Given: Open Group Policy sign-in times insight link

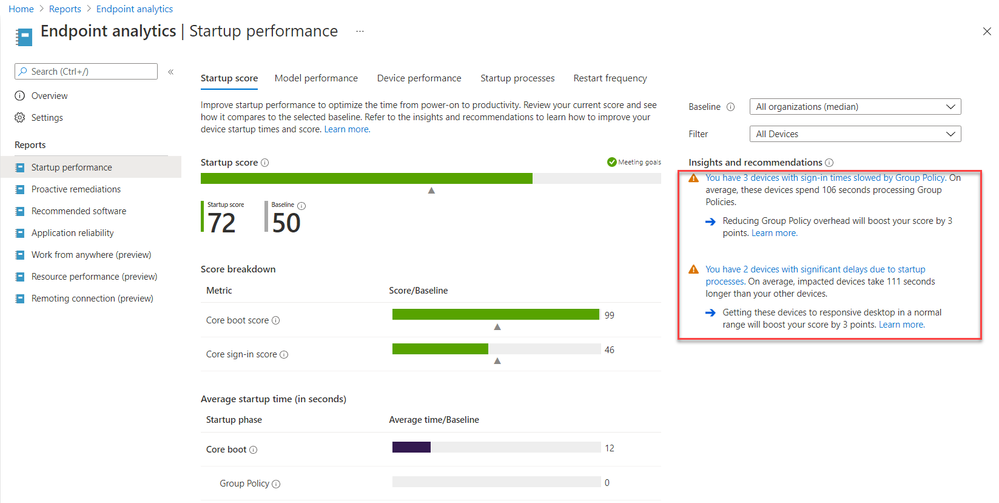Looking at the screenshot, I should [x=825, y=179].
